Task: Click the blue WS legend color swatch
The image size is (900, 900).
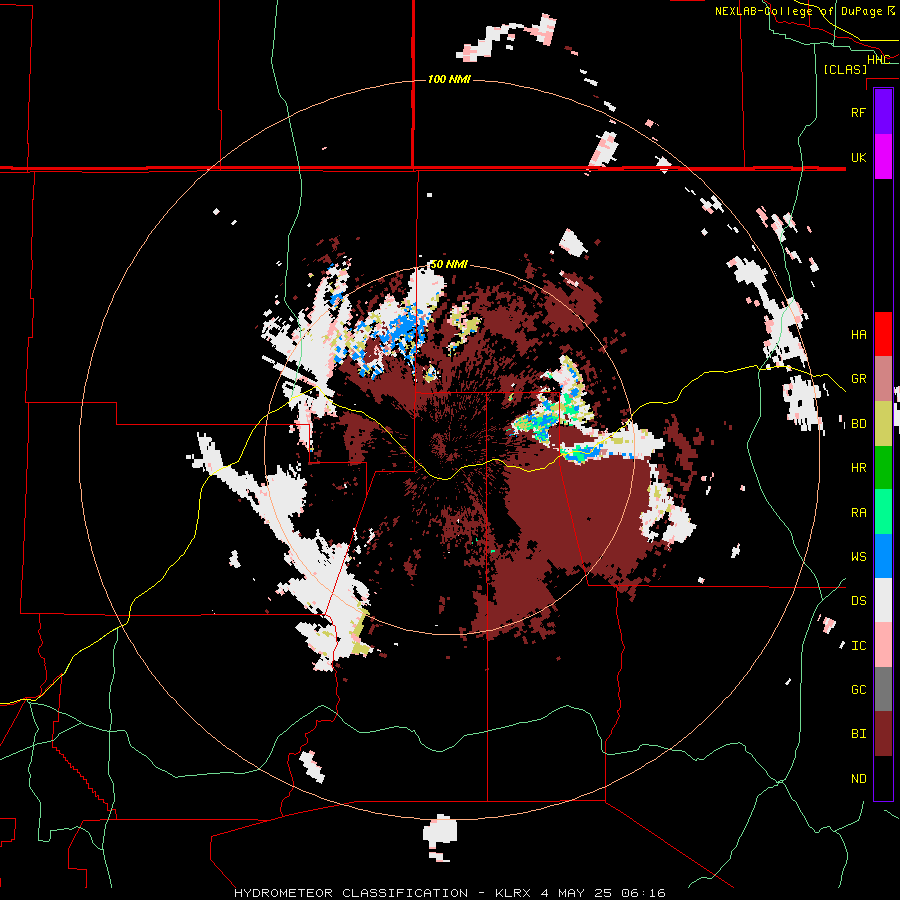Action: [x=883, y=556]
